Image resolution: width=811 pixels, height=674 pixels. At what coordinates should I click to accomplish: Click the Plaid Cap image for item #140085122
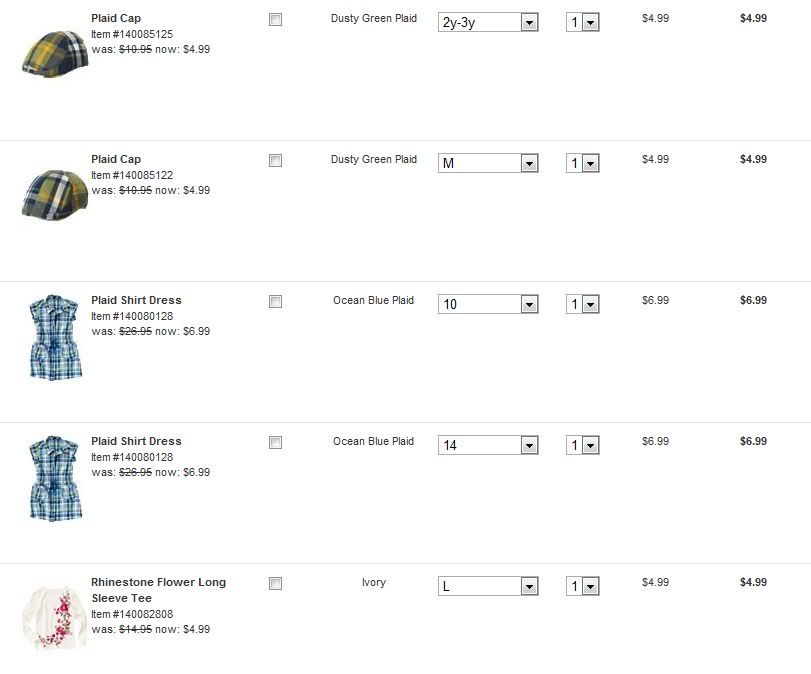pos(54,194)
